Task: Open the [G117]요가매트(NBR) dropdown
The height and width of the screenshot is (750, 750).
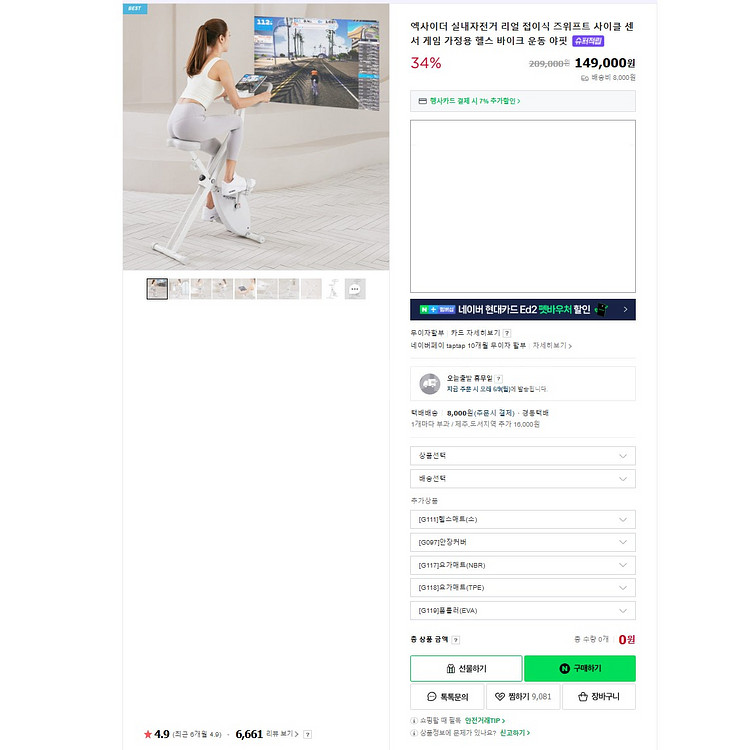Action: tap(523, 565)
